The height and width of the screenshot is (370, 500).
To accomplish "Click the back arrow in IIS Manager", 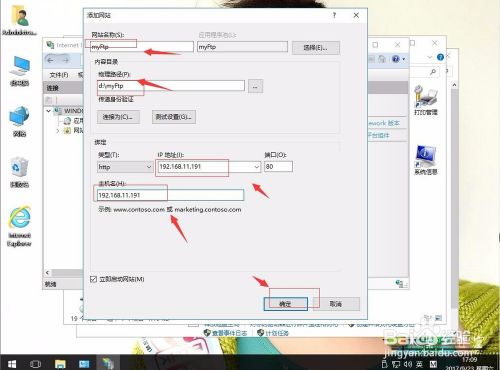I will coord(51,60).
